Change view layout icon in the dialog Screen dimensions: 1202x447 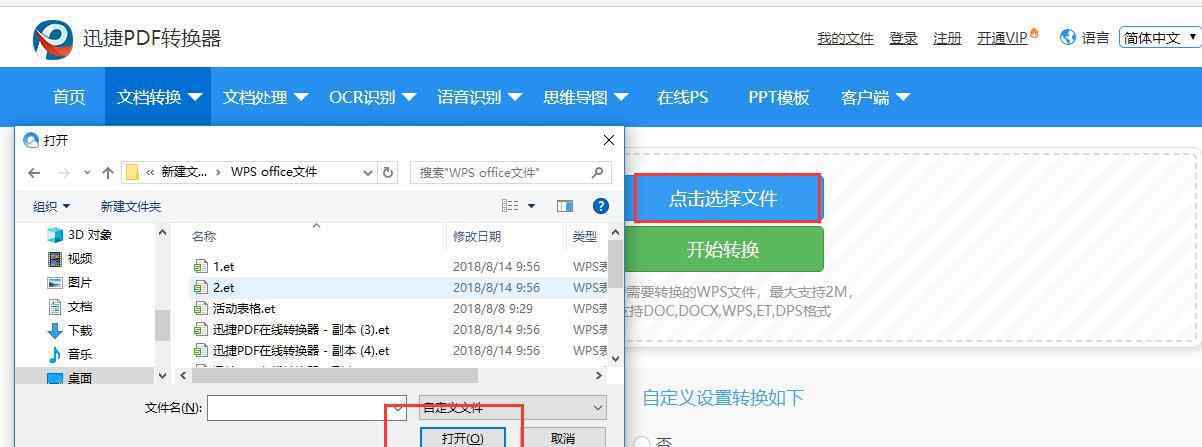510,206
